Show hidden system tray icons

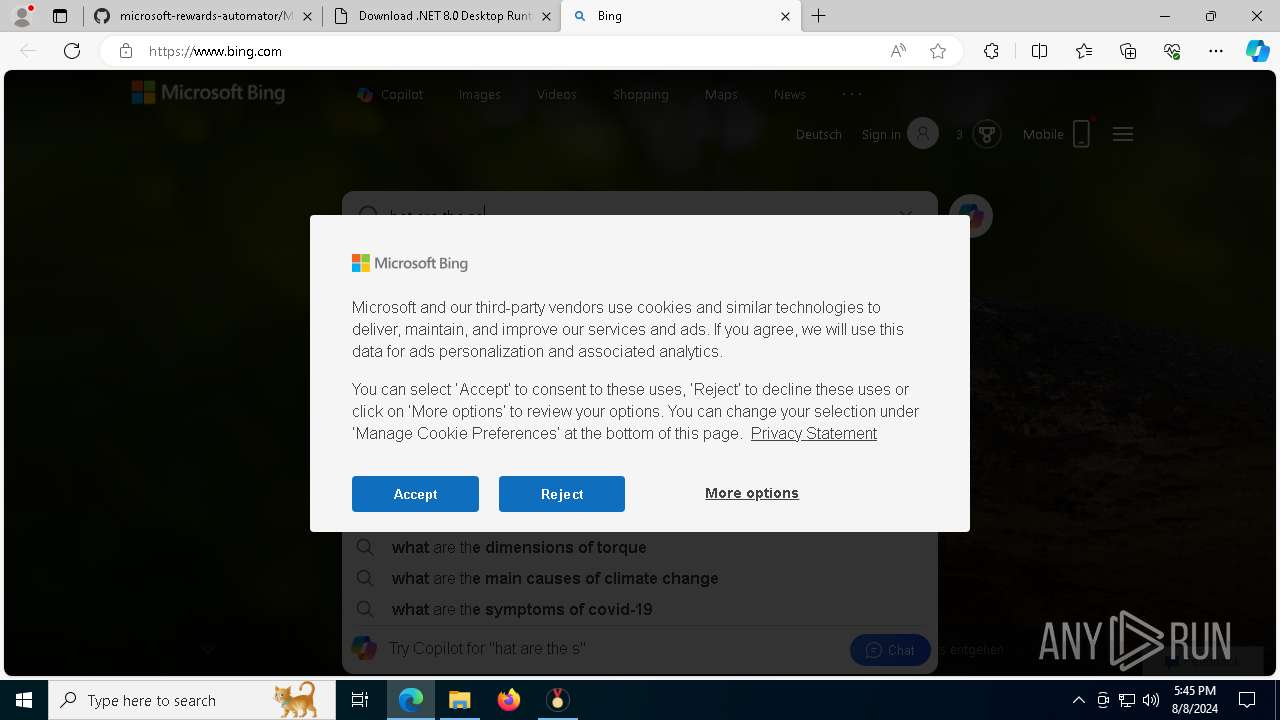(x=1078, y=700)
